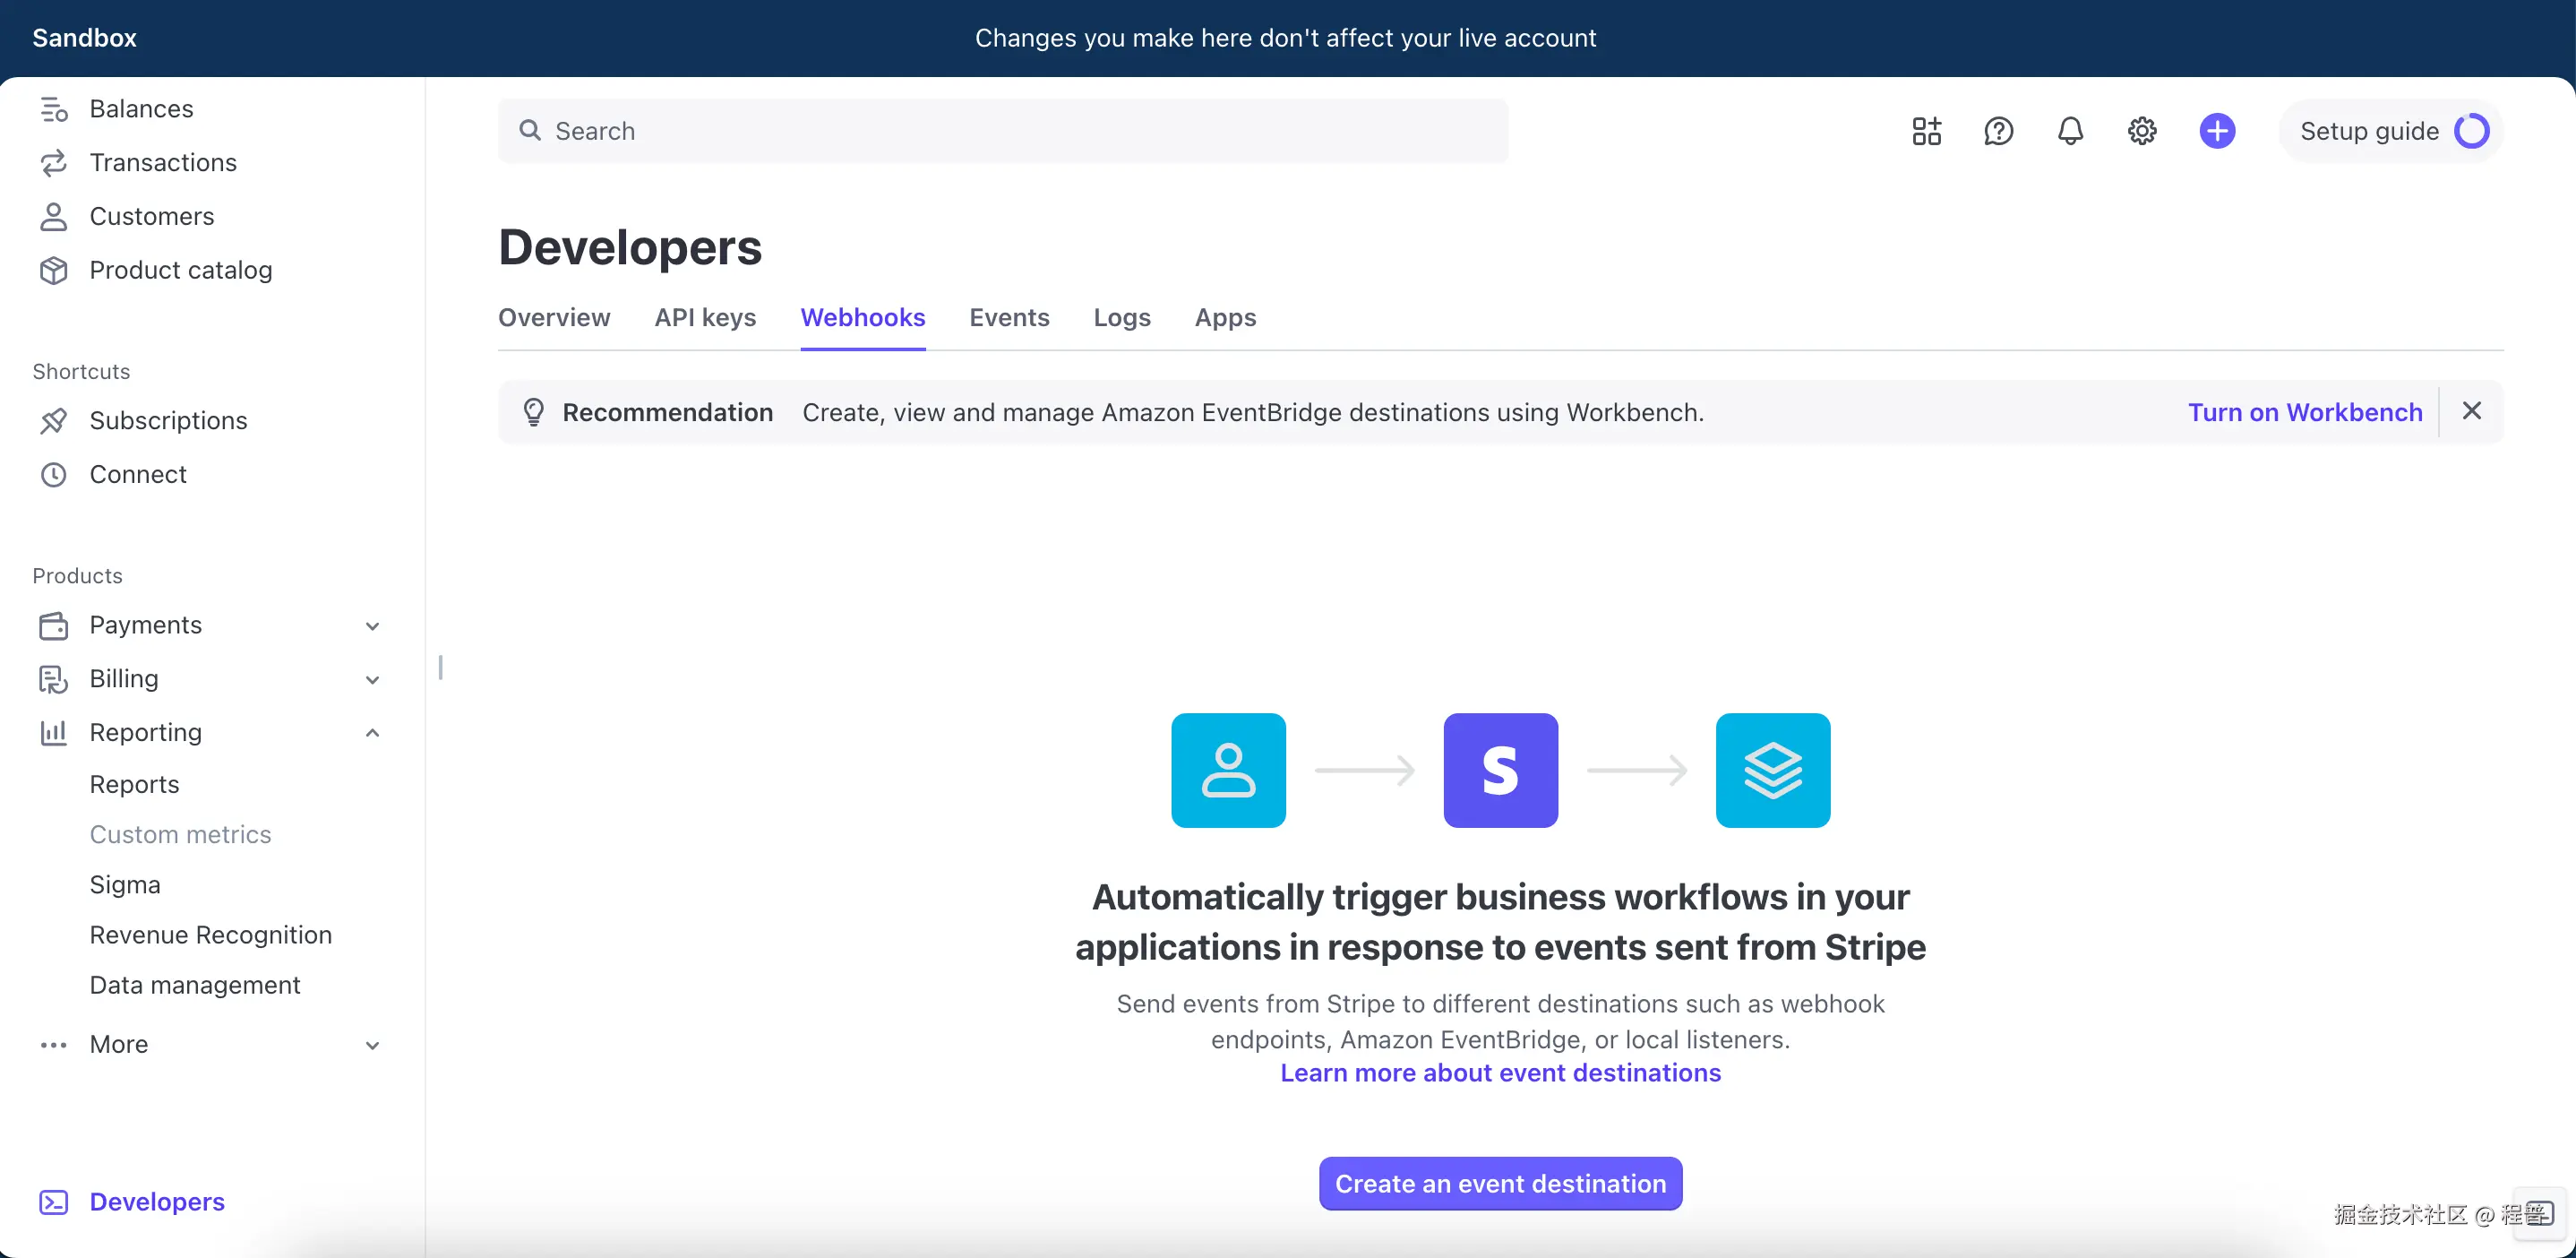This screenshot has height=1258, width=2576.
Task: Open the Developers sidebar link
Action: click(157, 1202)
